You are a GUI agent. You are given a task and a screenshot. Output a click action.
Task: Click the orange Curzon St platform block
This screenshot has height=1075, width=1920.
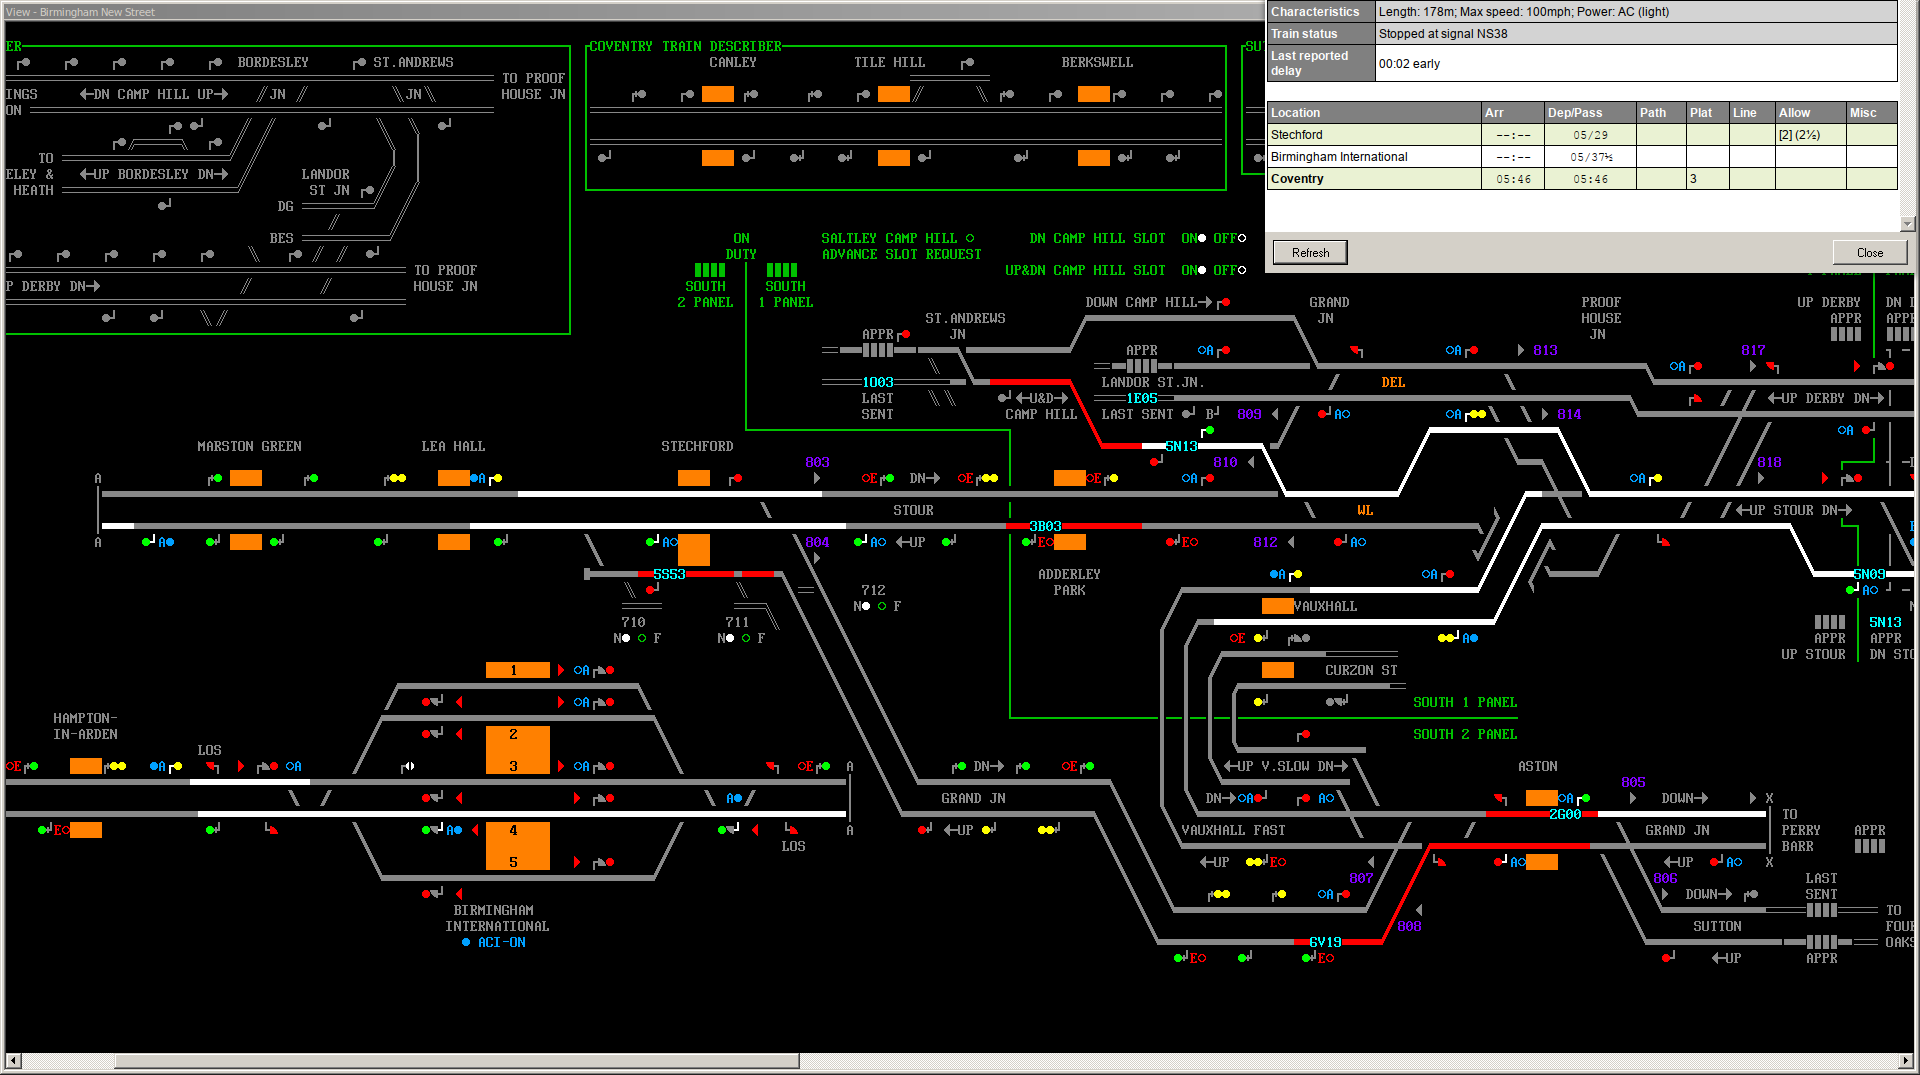point(1277,670)
